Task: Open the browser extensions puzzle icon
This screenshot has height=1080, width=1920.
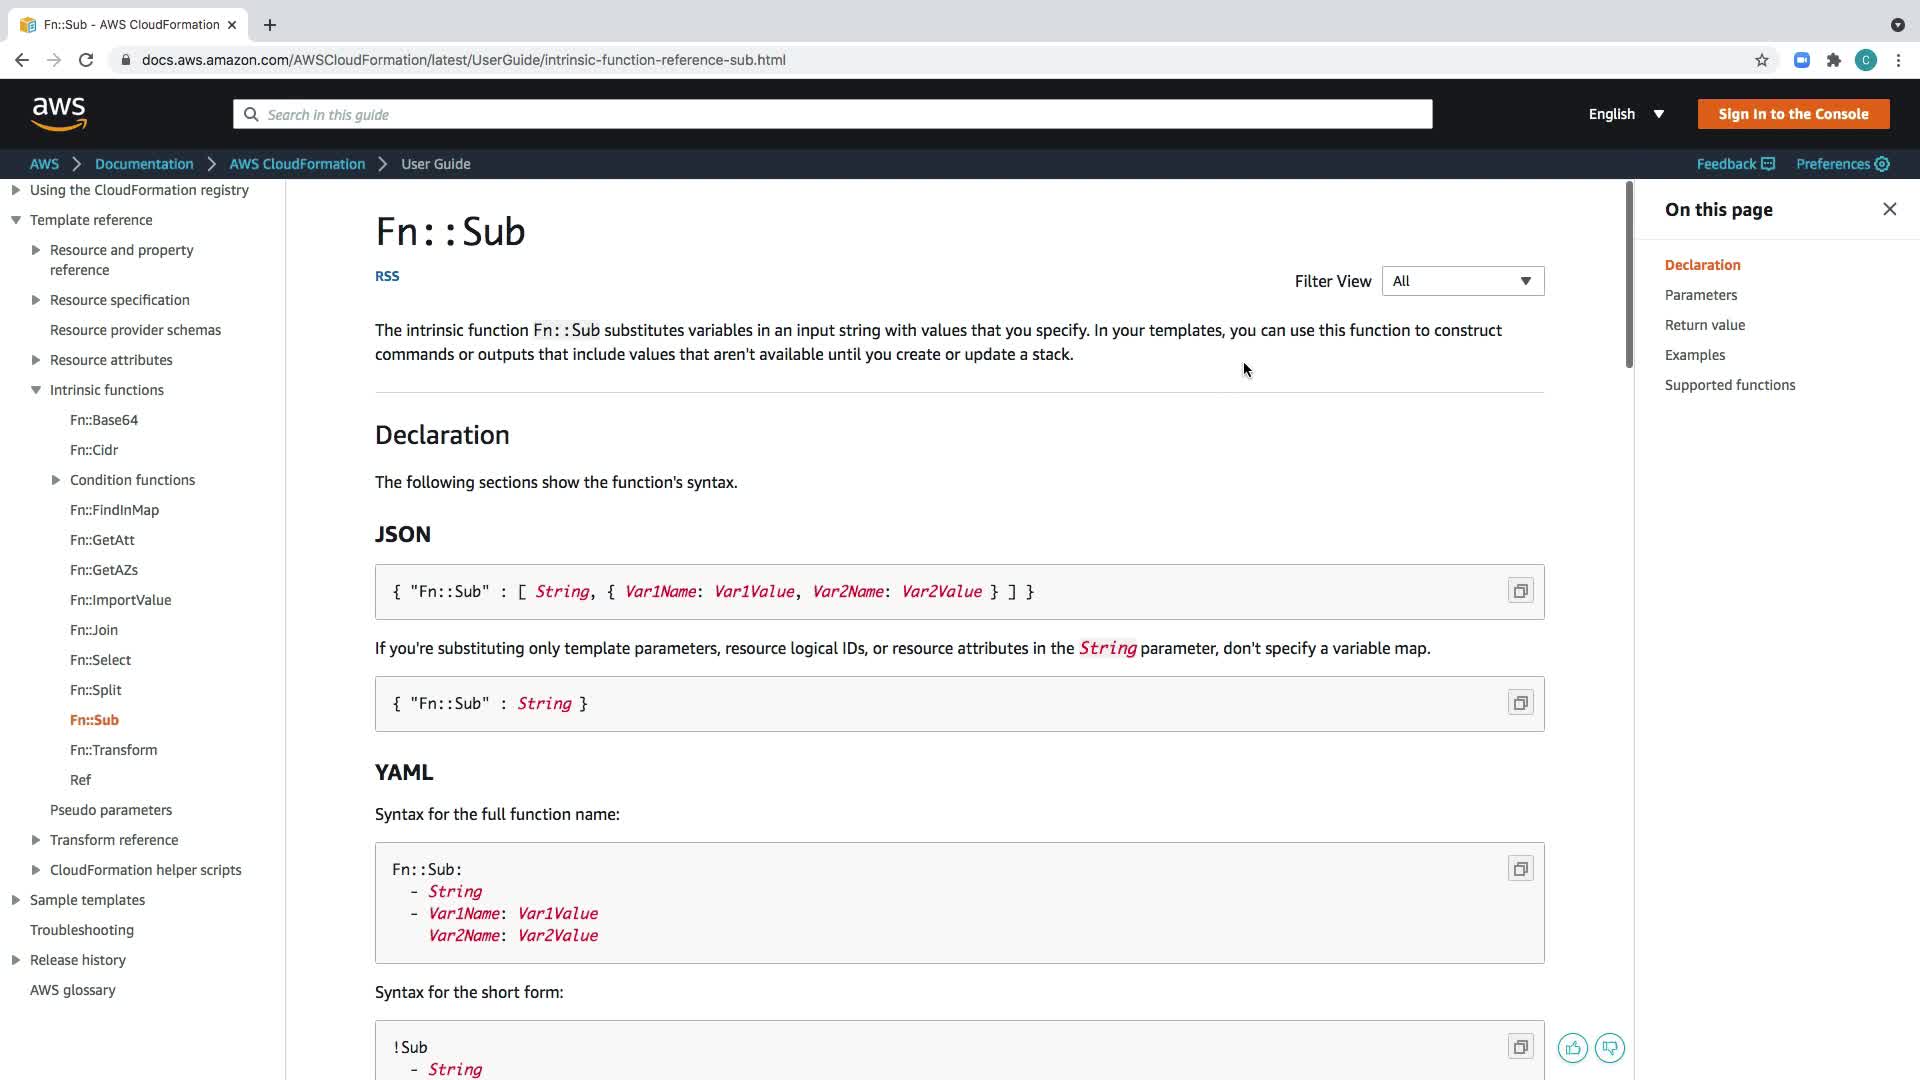Action: [1833, 60]
